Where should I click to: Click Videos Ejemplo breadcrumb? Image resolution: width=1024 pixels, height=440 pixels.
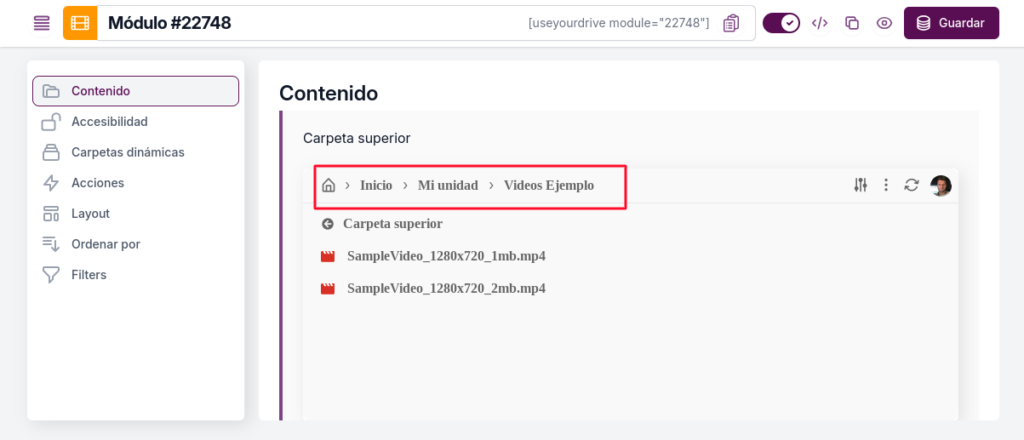coord(549,185)
